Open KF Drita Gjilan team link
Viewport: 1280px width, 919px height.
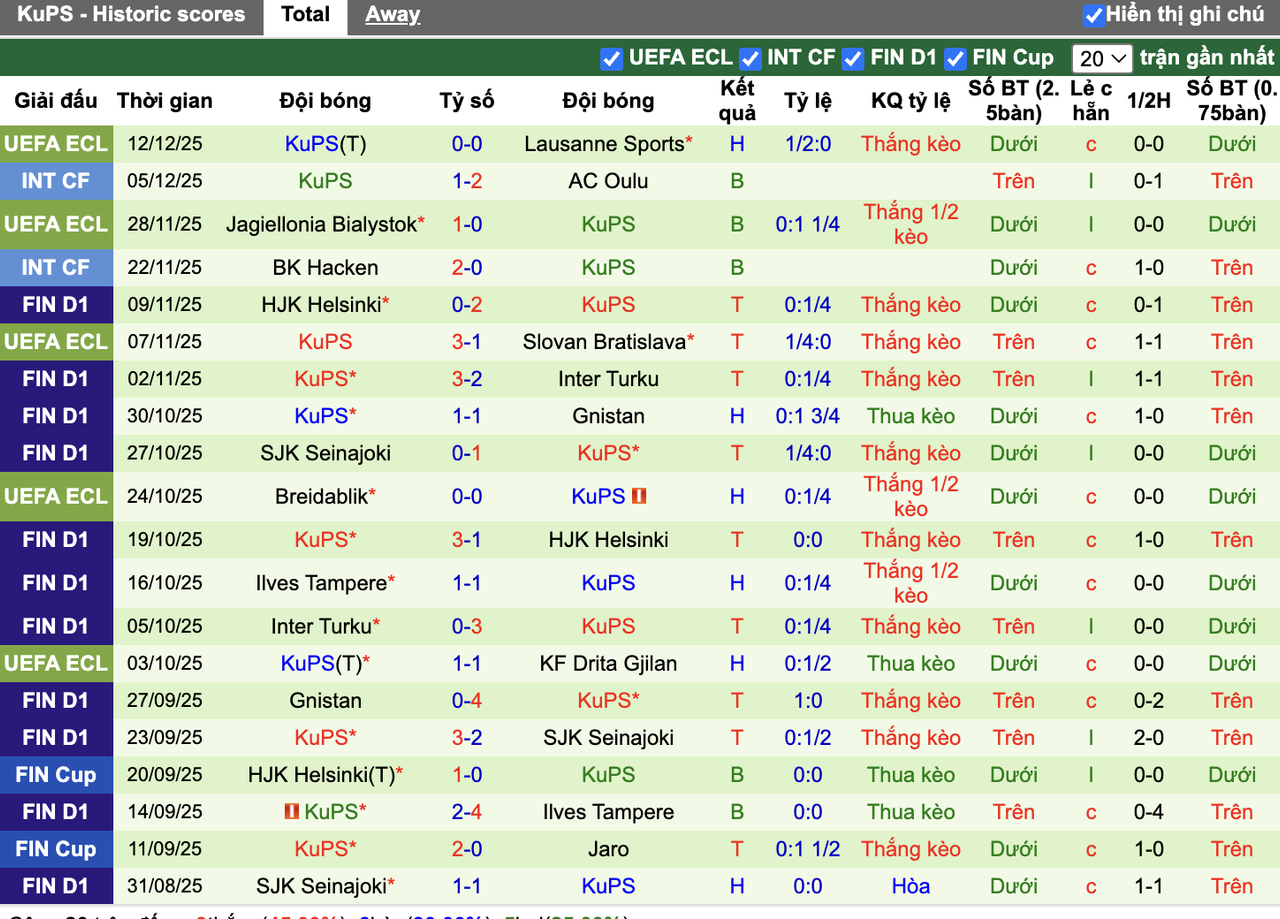(608, 663)
